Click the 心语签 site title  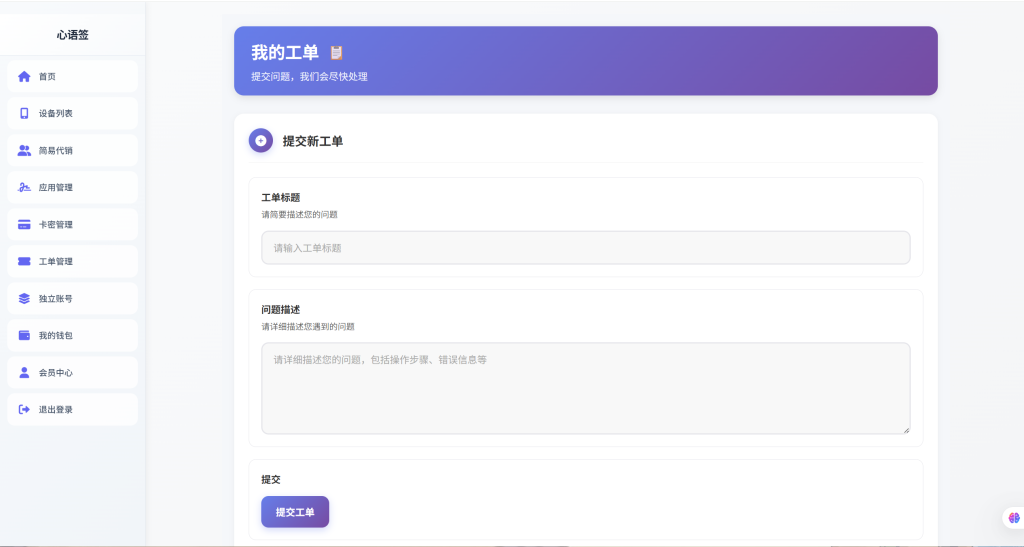(x=72, y=35)
